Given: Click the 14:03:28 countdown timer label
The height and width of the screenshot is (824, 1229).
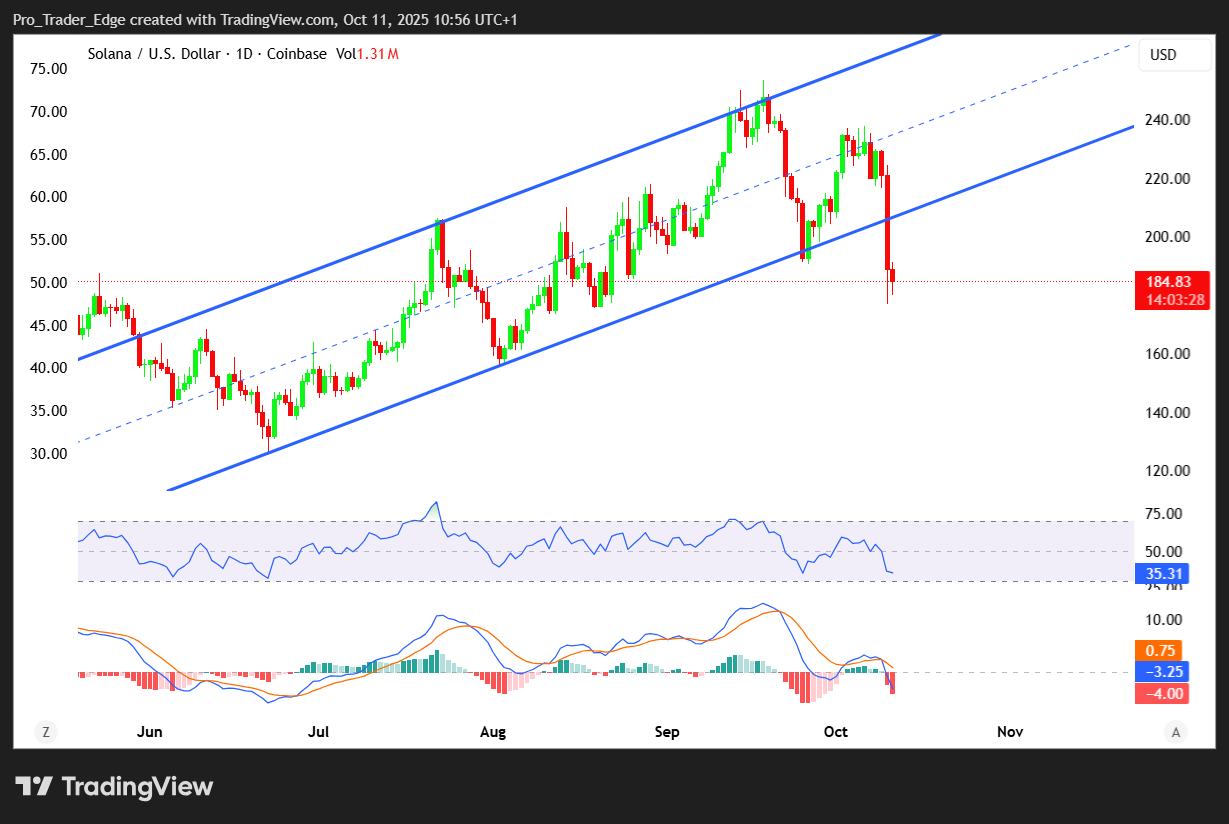Looking at the screenshot, I should 1172,300.
